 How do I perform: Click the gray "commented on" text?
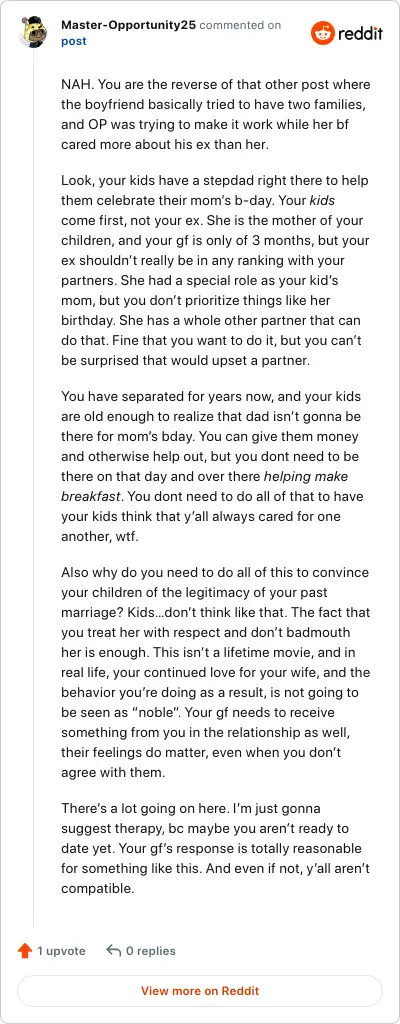pyautogui.click(x=240, y=25)
